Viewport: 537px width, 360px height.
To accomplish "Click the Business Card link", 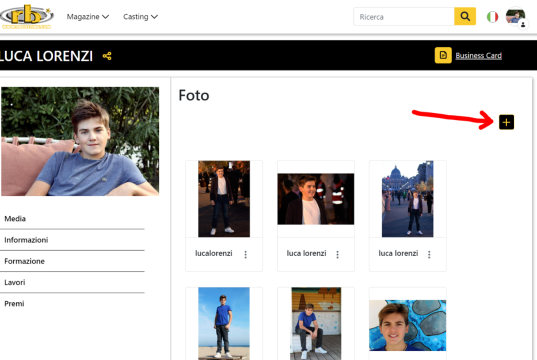I will [478, 55].
